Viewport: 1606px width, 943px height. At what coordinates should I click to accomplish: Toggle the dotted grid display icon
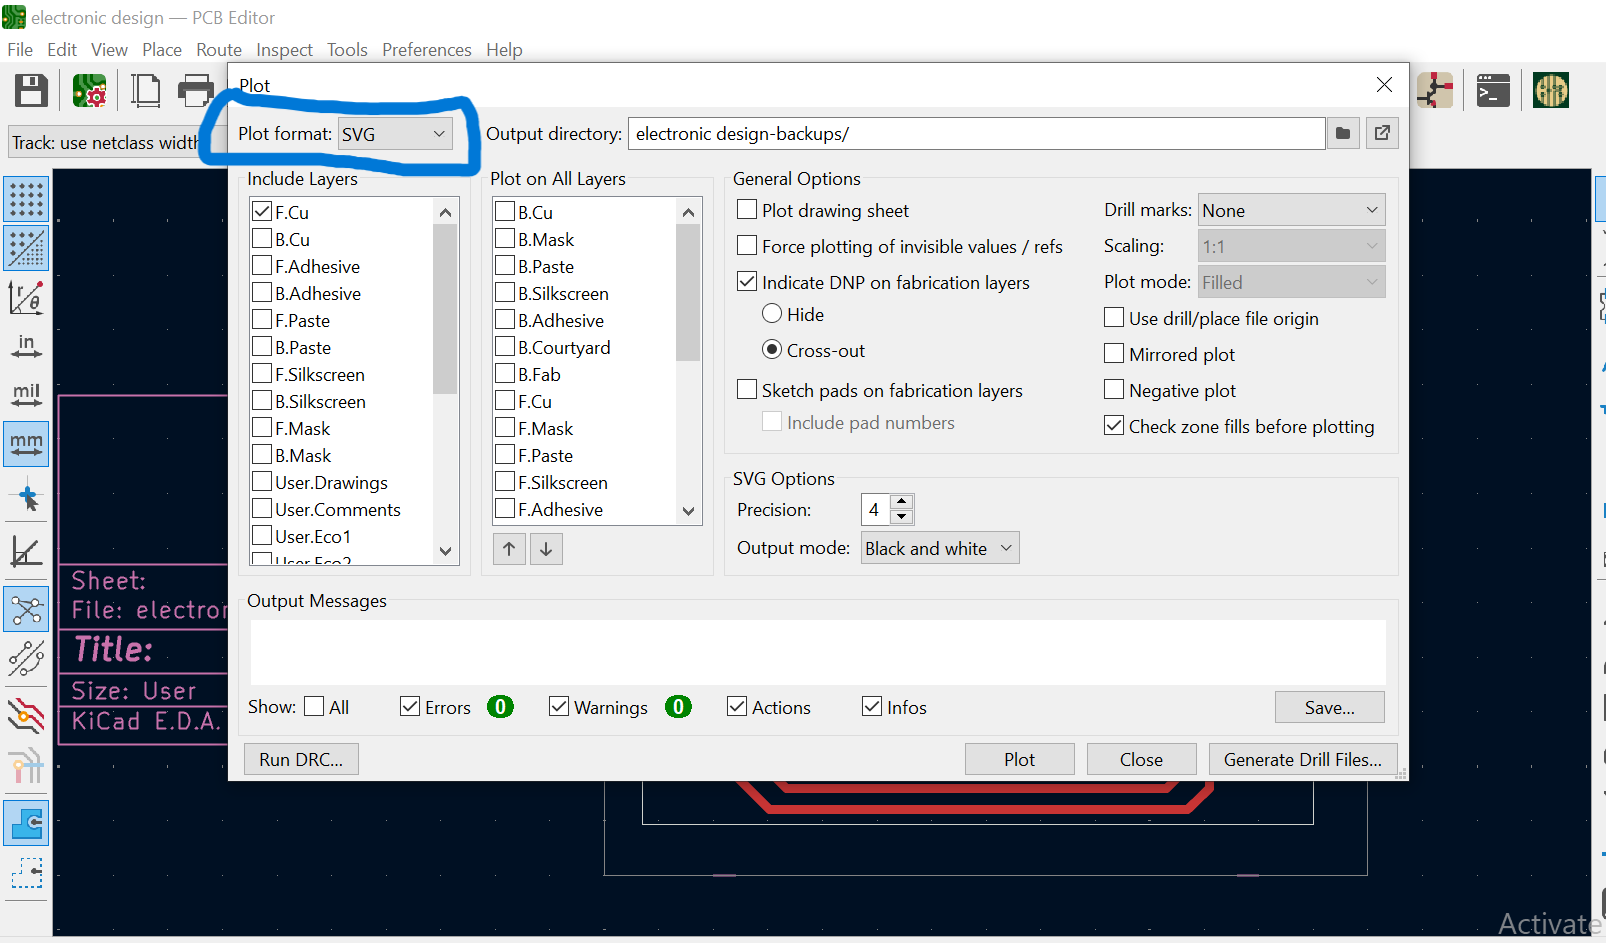point(26,199)
